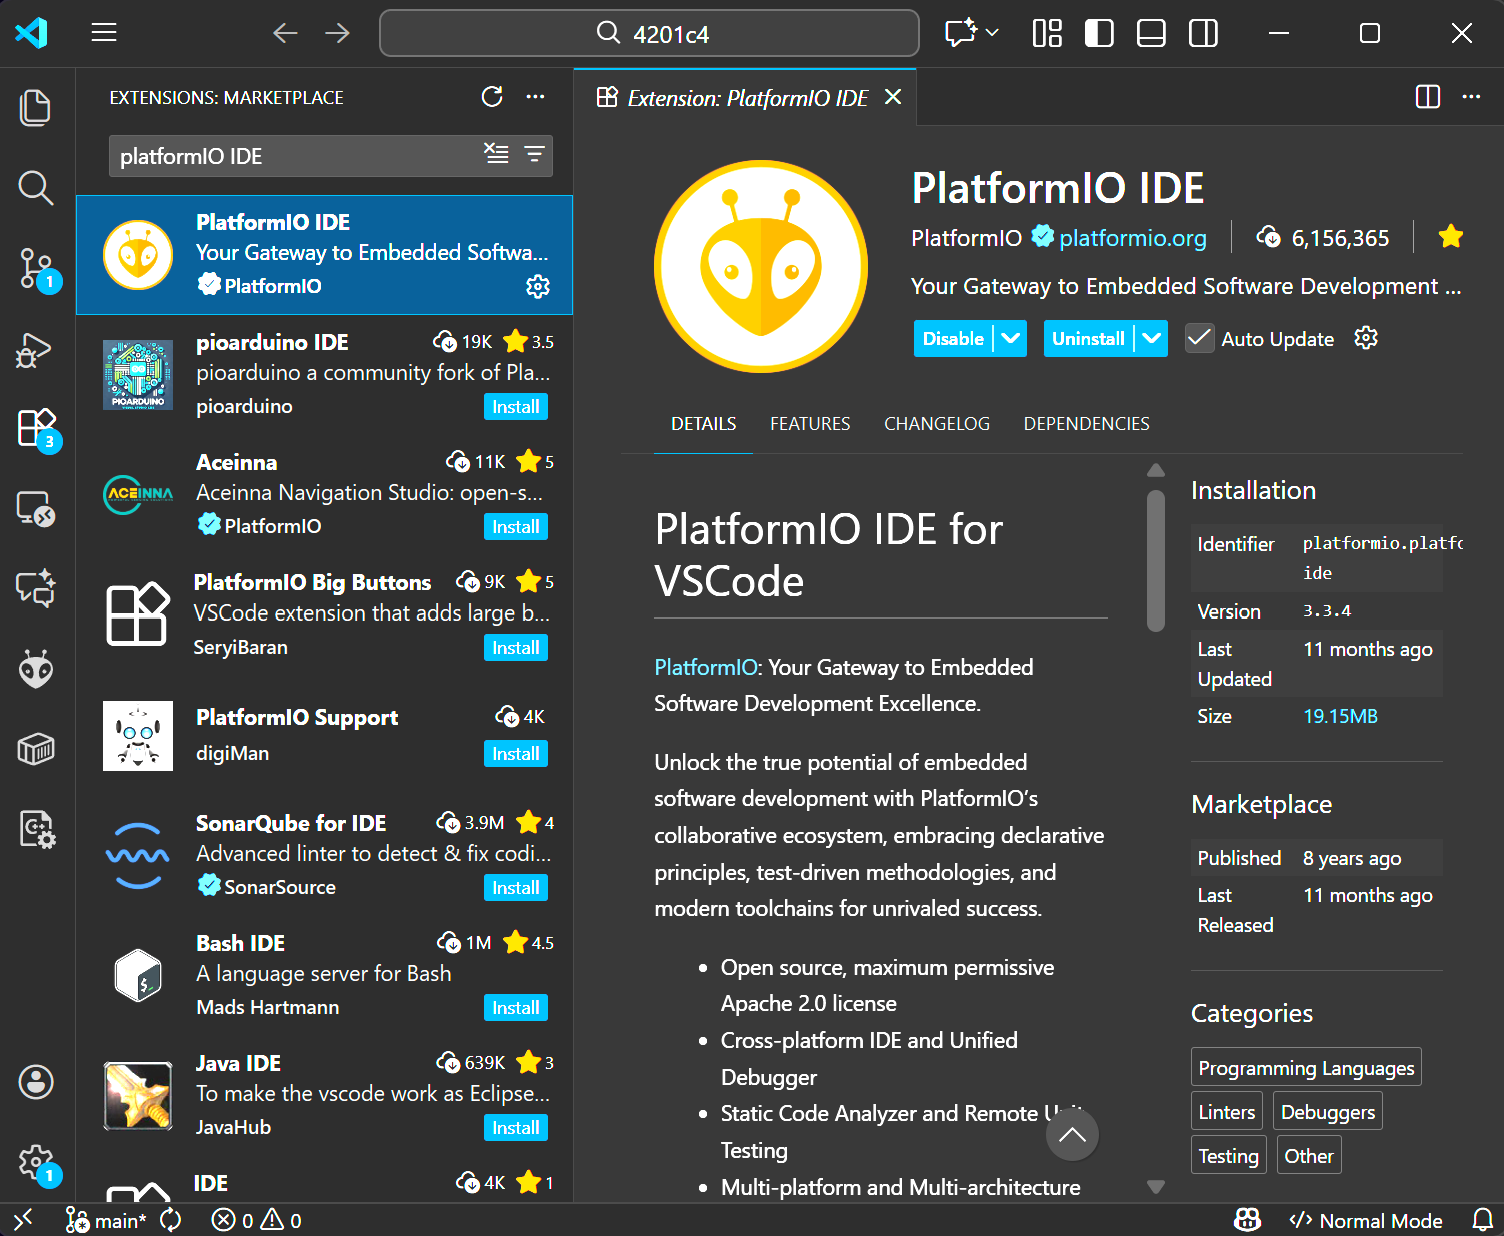Click the scroll-to-top round button
This screenshot has width=1504, height=1236.
(1072, 1135)
